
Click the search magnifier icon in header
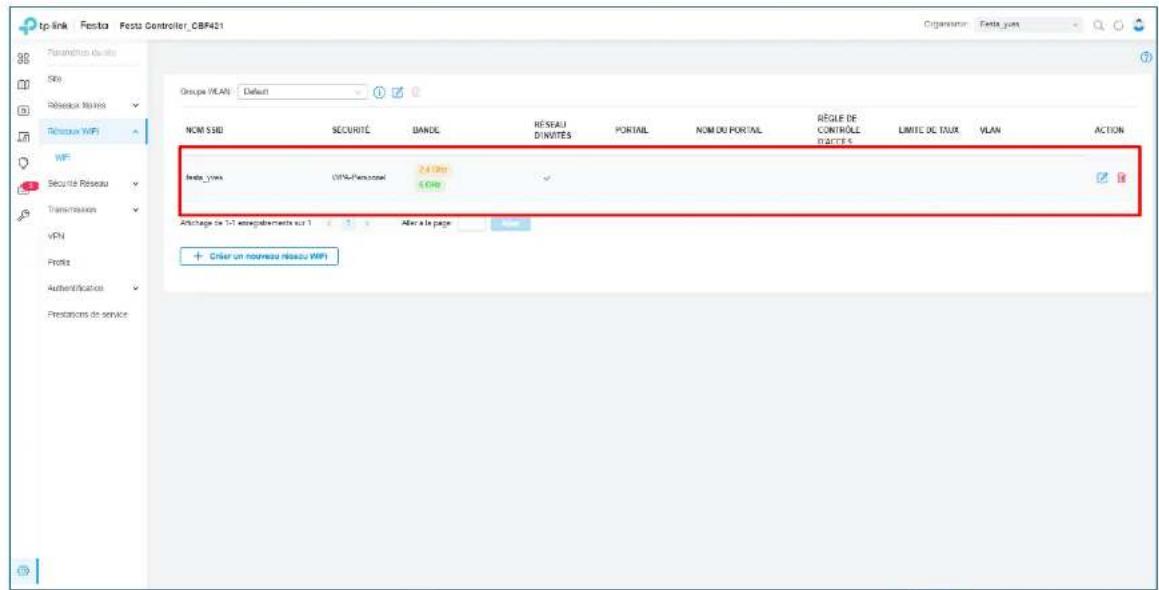(x=1098, y=26)
